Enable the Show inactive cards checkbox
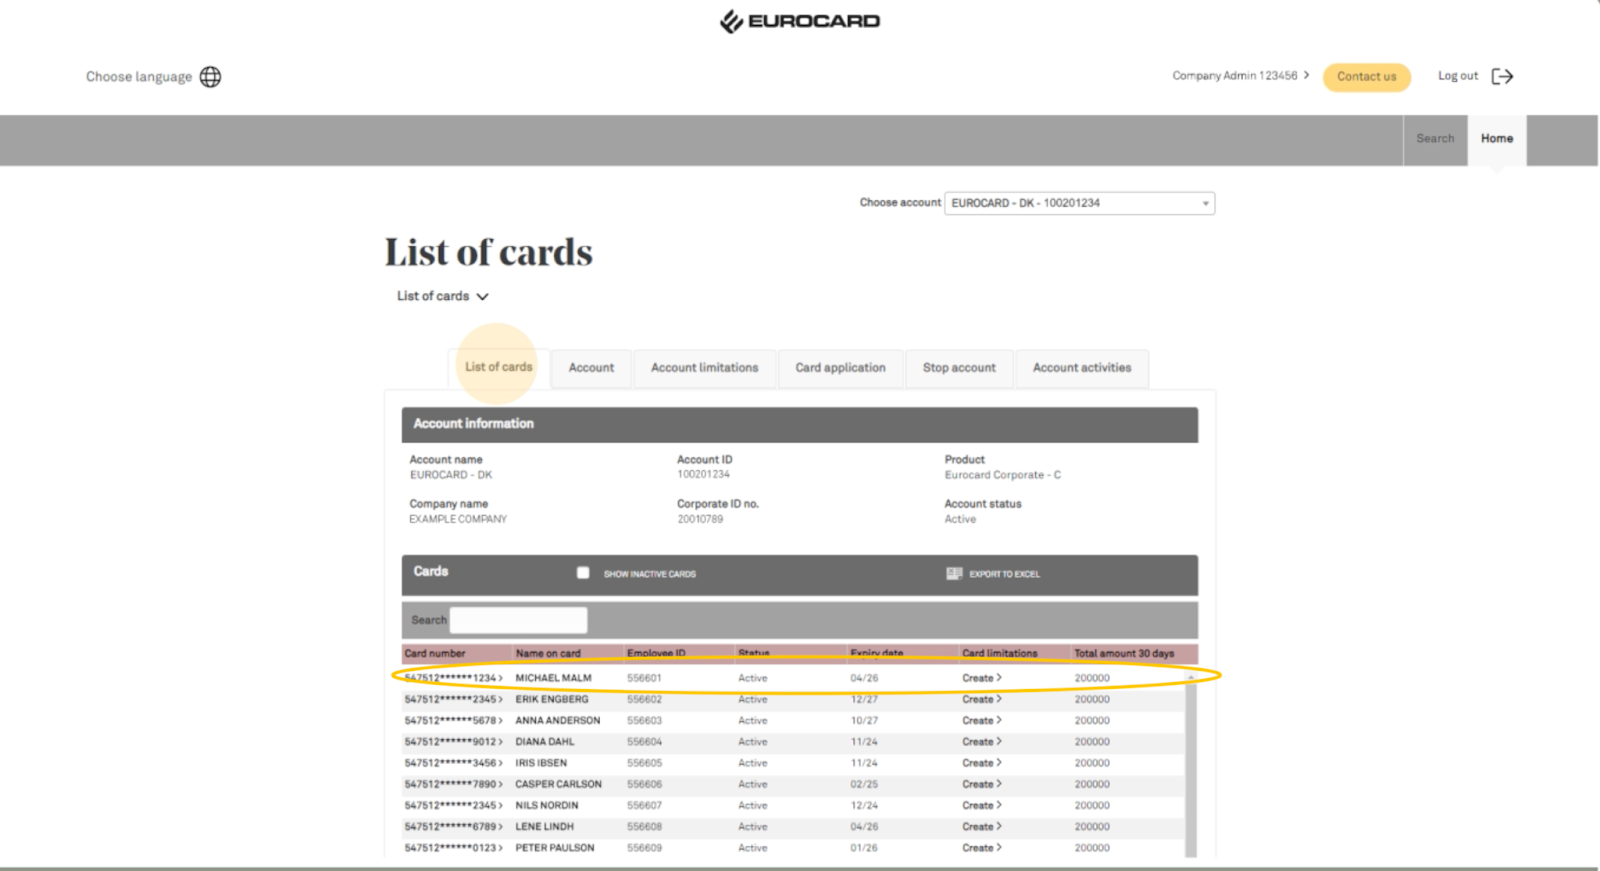Image resolution: width=1600 pixels, height=871 pixels. pos(583,573)
